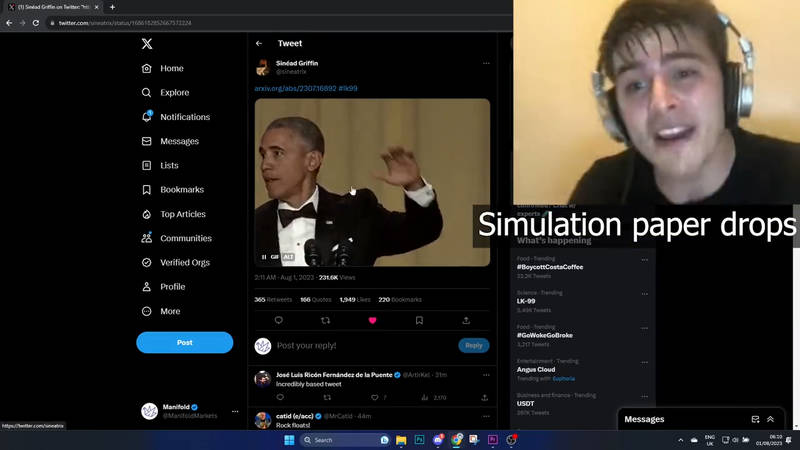The image size is (800, 450).
Task: Retweet the Incredibly based tweet reply
Action: [x=327, y=397]
